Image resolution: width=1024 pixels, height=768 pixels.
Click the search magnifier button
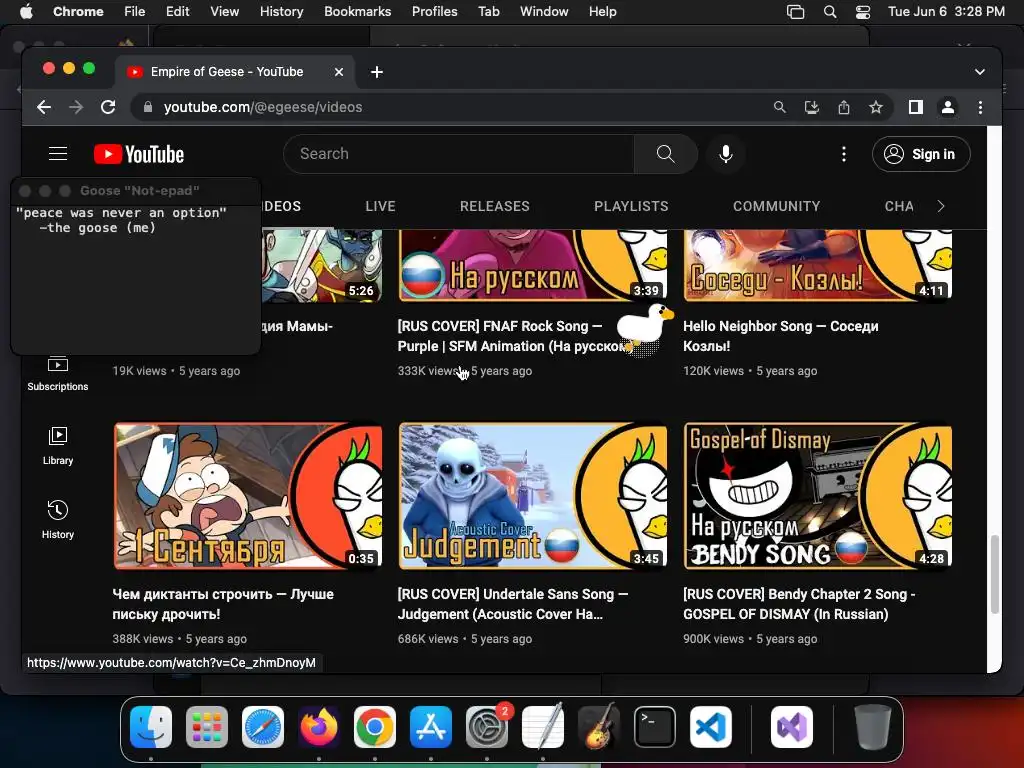(665, 154)
